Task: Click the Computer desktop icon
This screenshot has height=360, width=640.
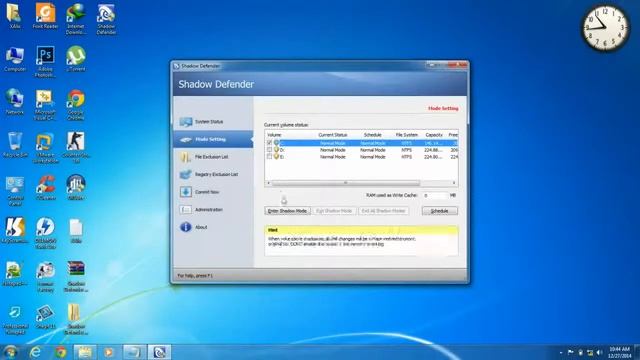Action: (15, 60)
